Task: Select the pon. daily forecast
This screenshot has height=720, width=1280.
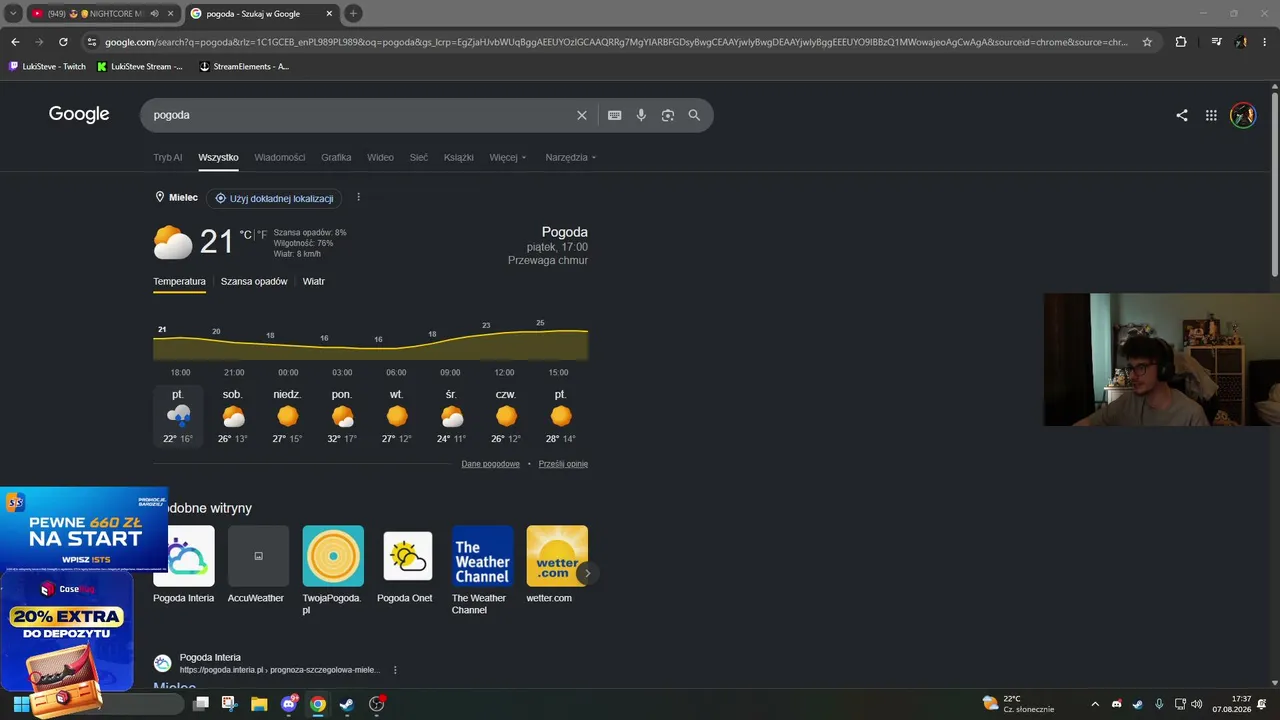Action: (342, 416)
